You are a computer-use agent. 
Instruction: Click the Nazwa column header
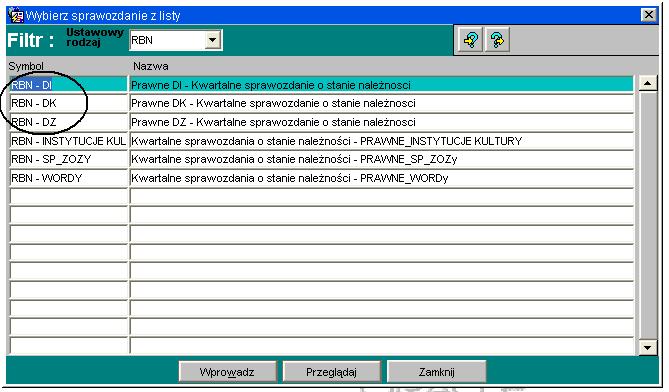[x=151, y=66]
